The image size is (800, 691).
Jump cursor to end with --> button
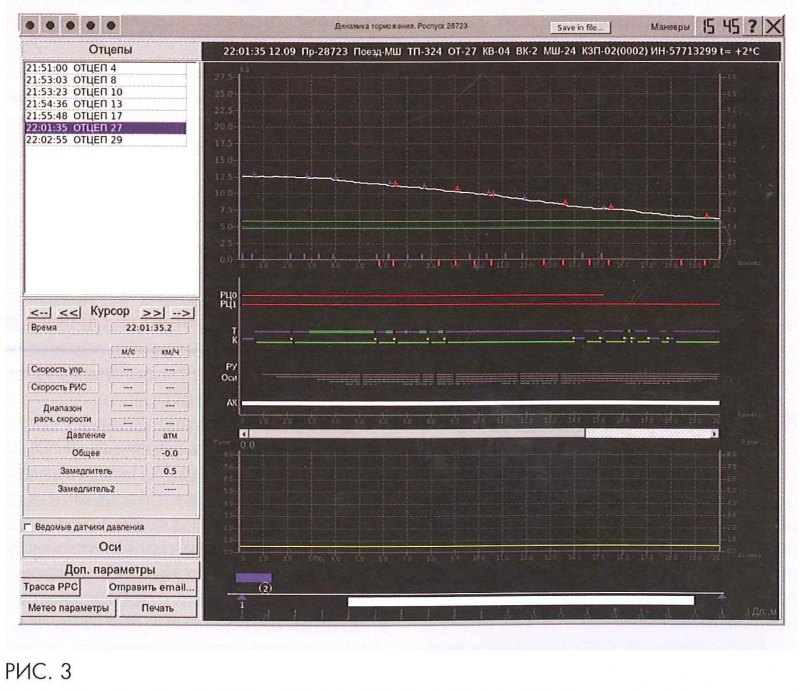tap(182, 312)
